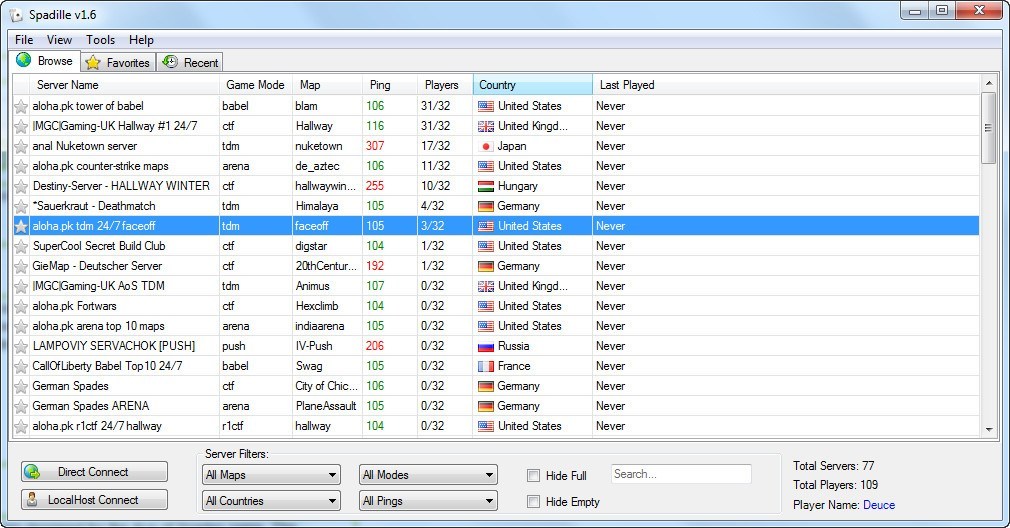1010x528 pixels.
Task: Favorite German Spades ARENA star icon
Action: 21,406
